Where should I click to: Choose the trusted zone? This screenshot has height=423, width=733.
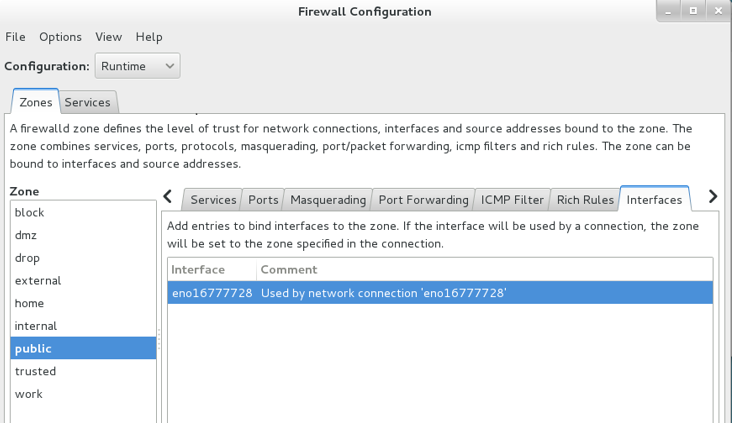pos(83,371)
